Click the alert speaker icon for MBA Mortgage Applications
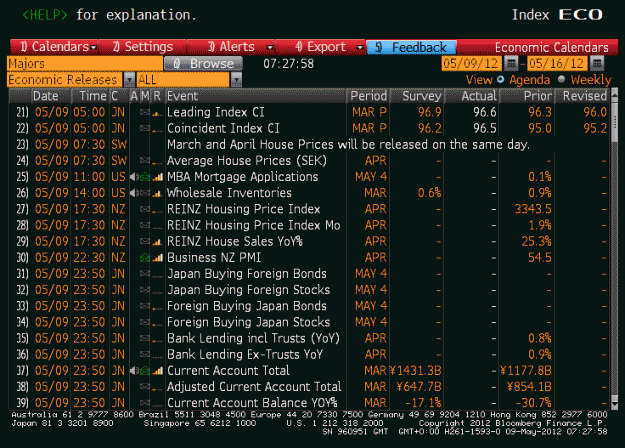The height and width of the screenshot is (448, 625). click(134, 177)
